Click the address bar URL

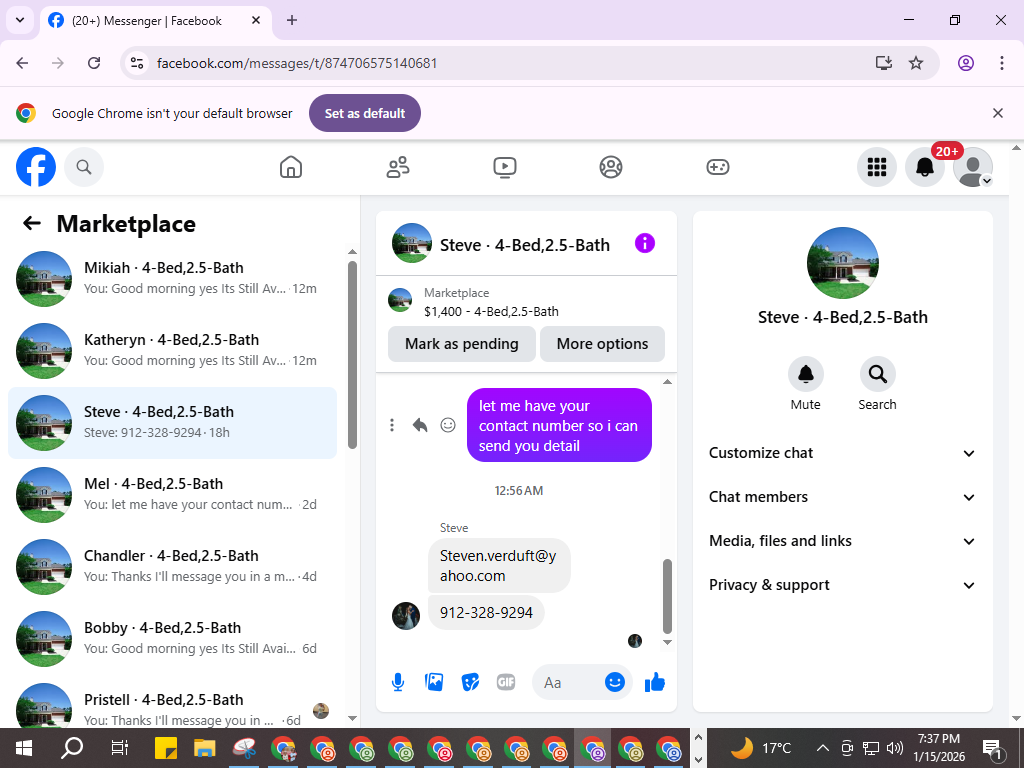tap(297, 63)
